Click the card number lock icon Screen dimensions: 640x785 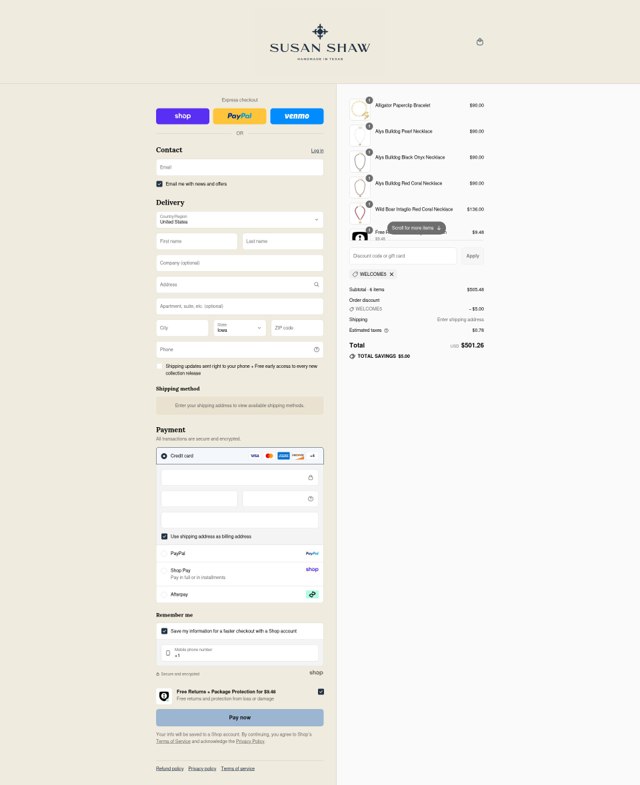click(310, 478)
